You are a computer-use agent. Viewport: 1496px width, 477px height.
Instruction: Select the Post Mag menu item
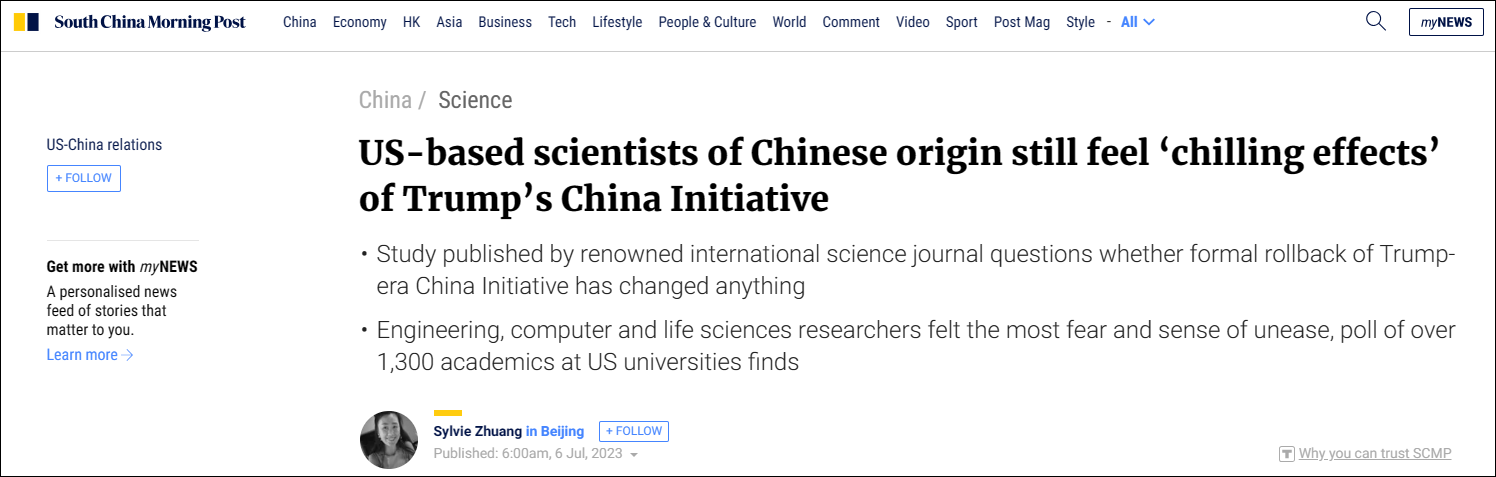(1022, 22)
